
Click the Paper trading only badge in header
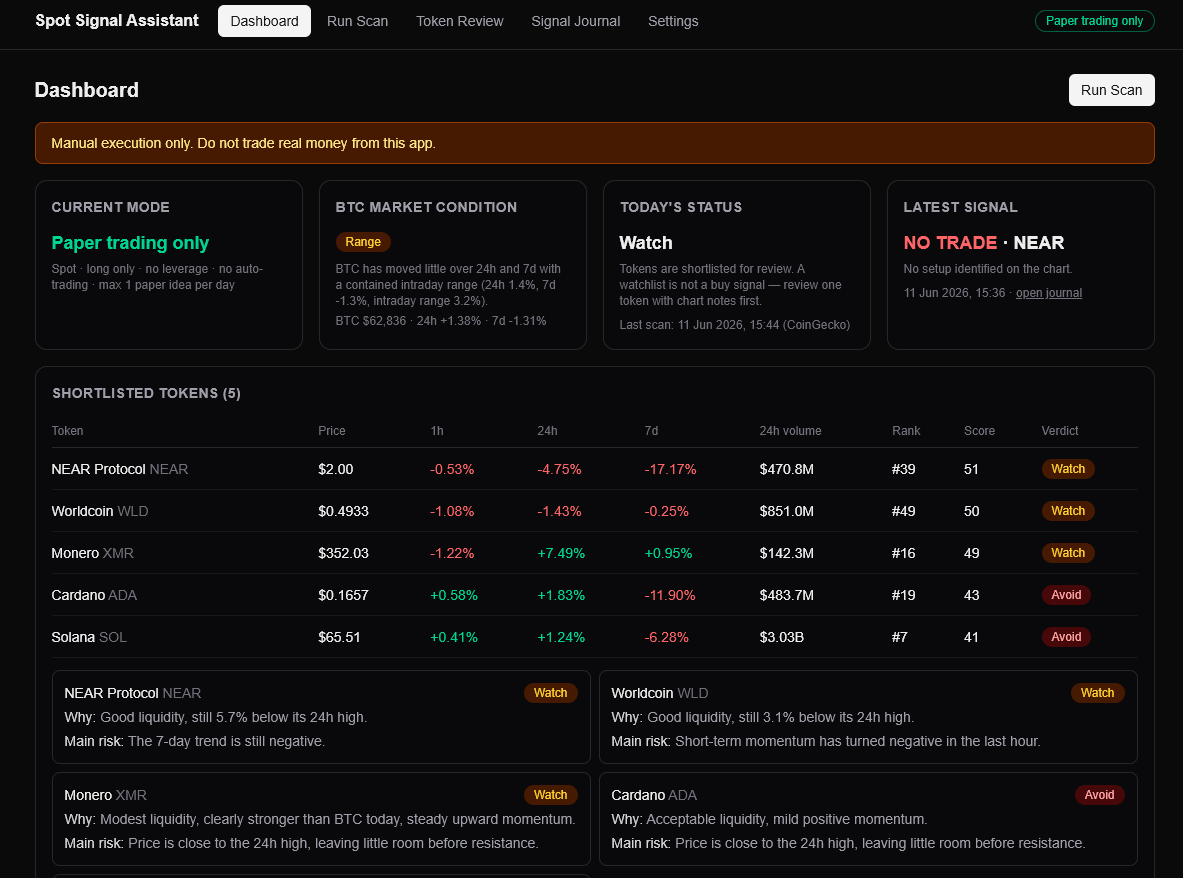[1094, 21]
